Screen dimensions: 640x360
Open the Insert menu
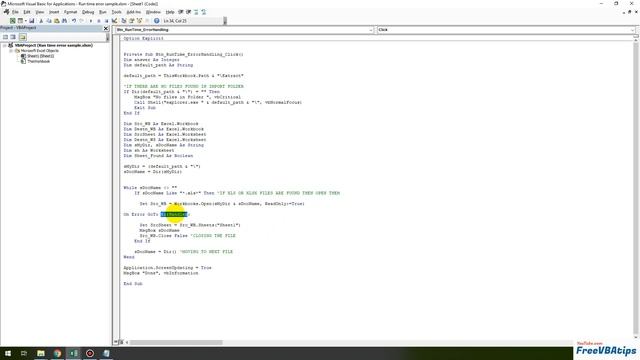point(54,12)
